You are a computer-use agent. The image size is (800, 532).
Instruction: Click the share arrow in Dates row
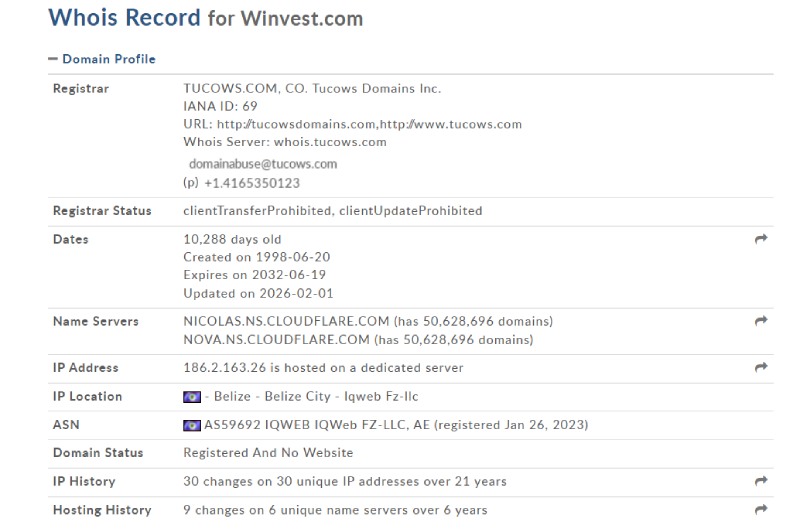click(761, 239)
